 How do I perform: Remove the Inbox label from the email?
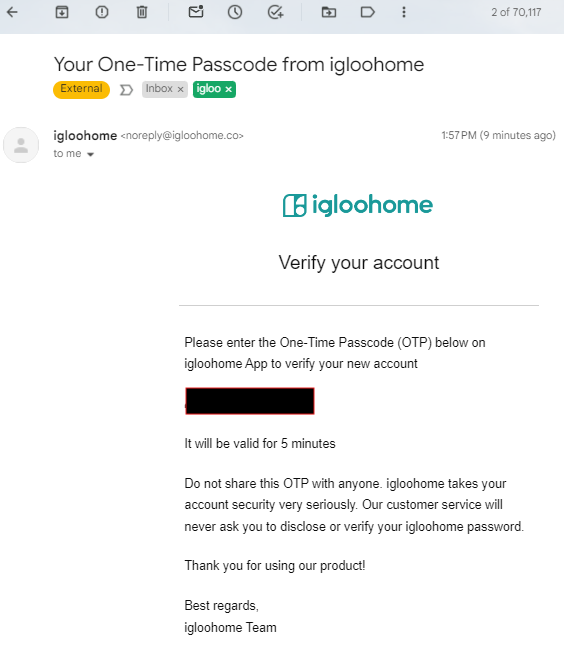(x=180, y=89)
